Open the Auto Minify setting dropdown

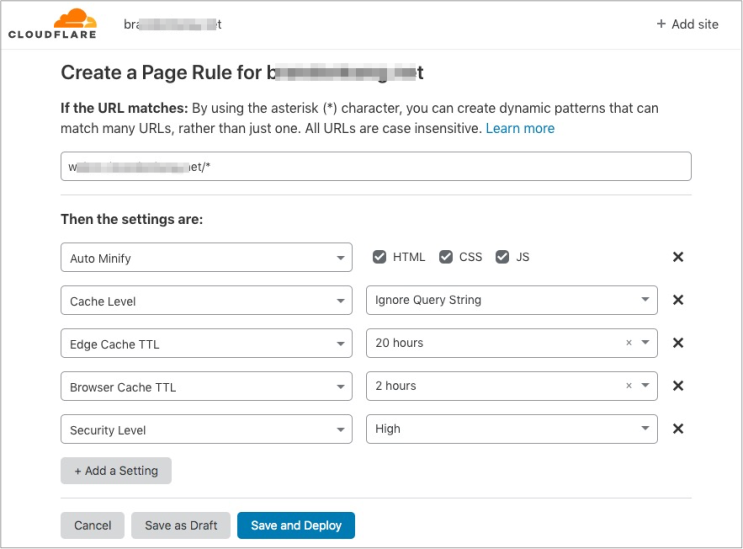[x=206, y=257]
